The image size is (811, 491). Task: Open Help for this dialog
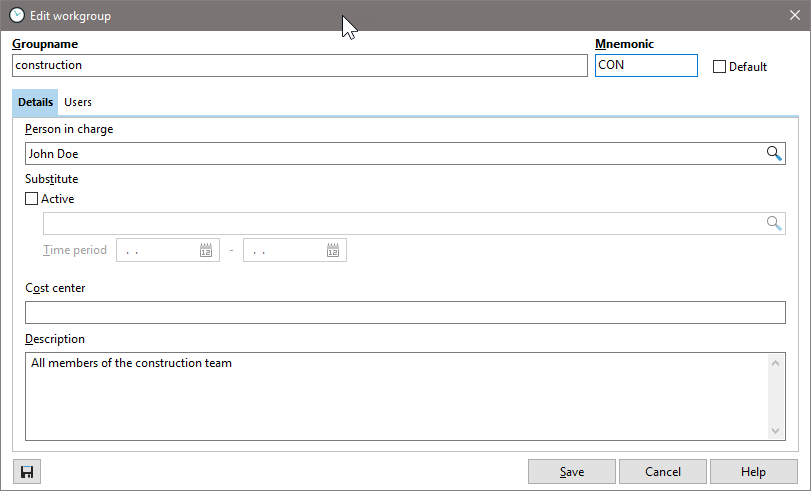pyautogui.click(x=753, y=472)
